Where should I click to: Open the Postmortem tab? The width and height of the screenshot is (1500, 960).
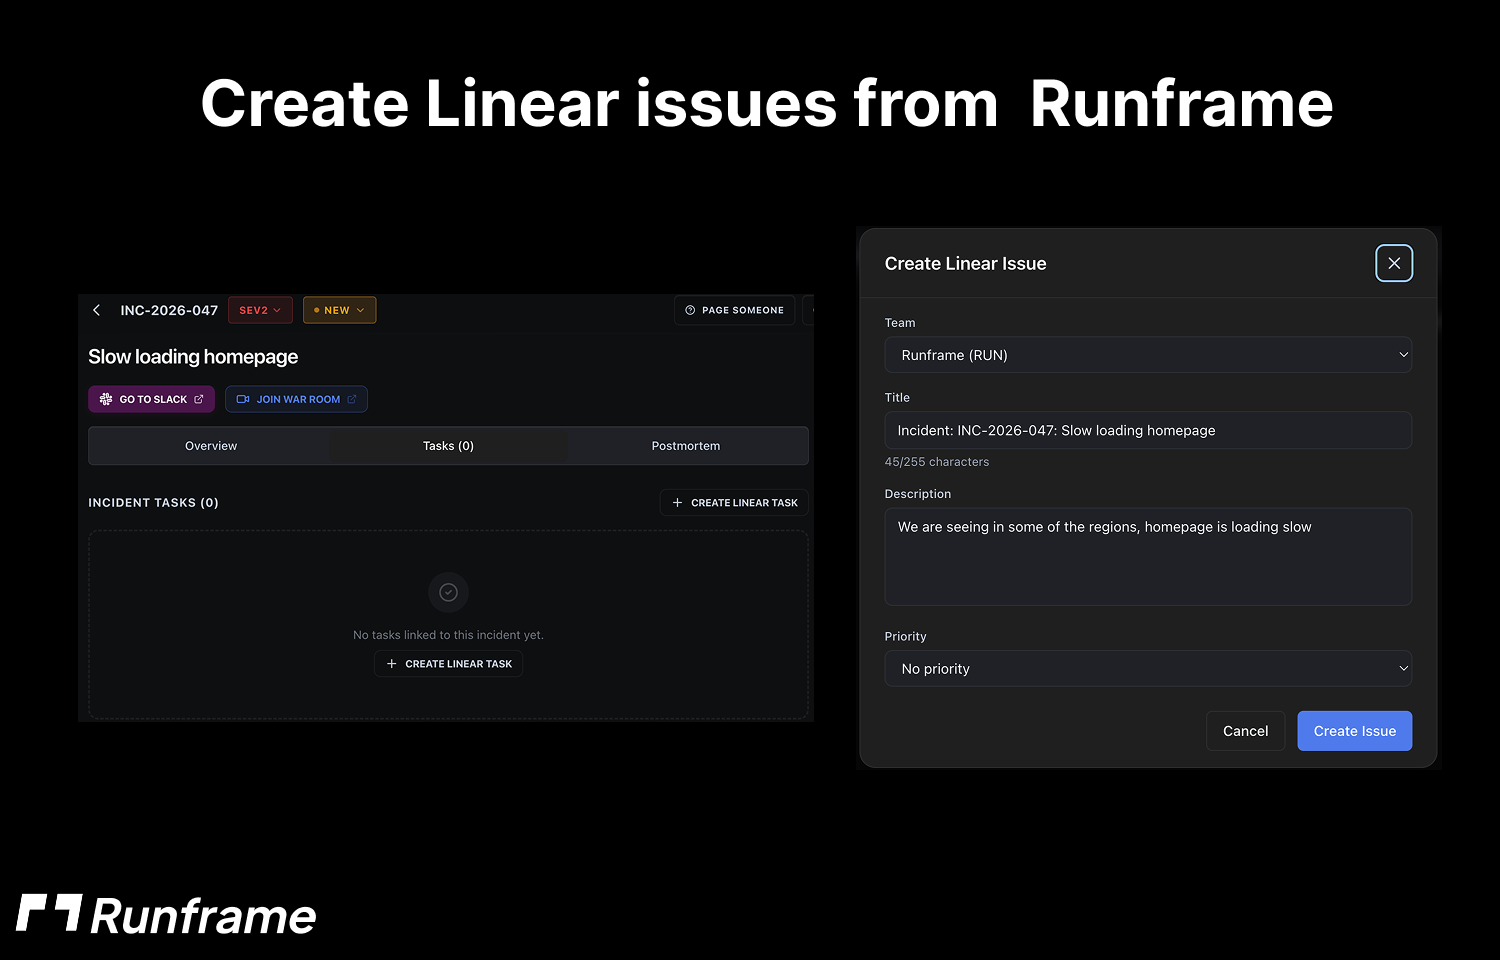click(686, 446)
